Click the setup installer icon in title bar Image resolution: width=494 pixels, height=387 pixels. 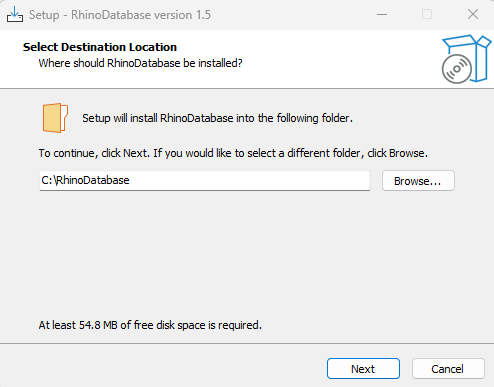click(15, 15)
